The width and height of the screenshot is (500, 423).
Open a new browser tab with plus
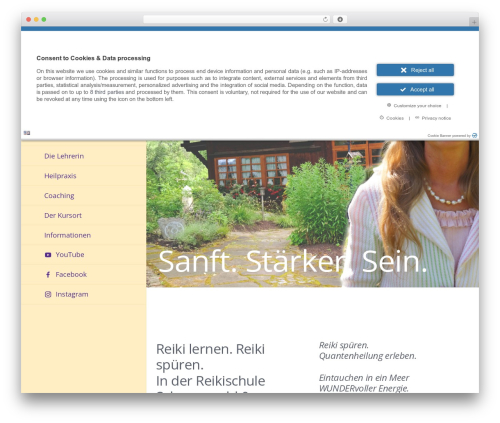[x=474, y=22]
